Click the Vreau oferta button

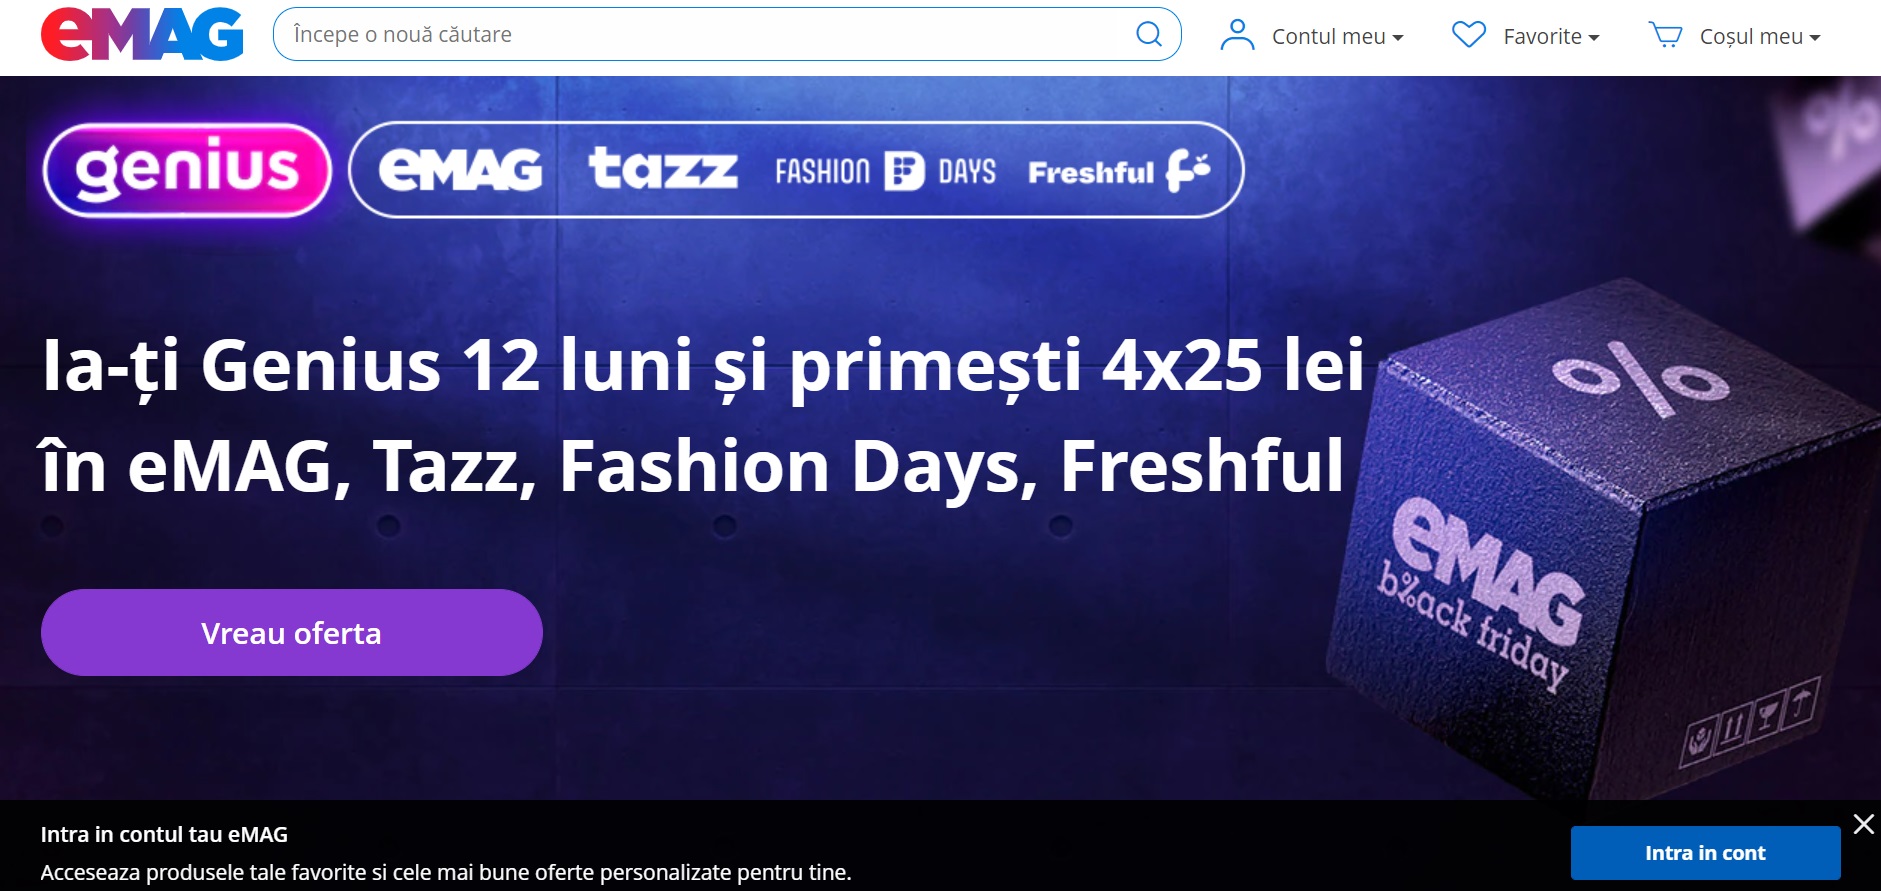pos(292,632)
